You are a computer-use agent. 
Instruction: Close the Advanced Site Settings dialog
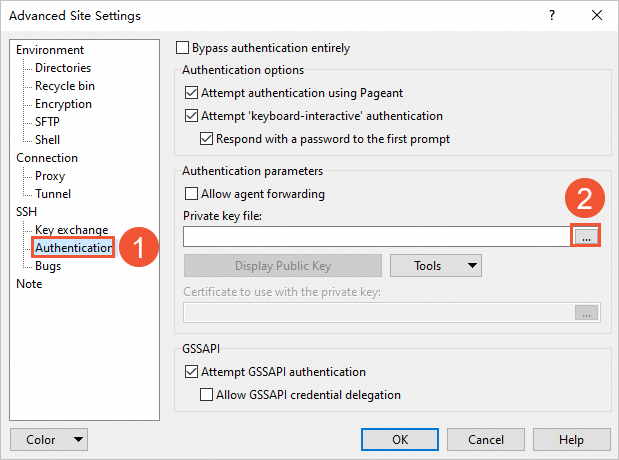(597, 15)
